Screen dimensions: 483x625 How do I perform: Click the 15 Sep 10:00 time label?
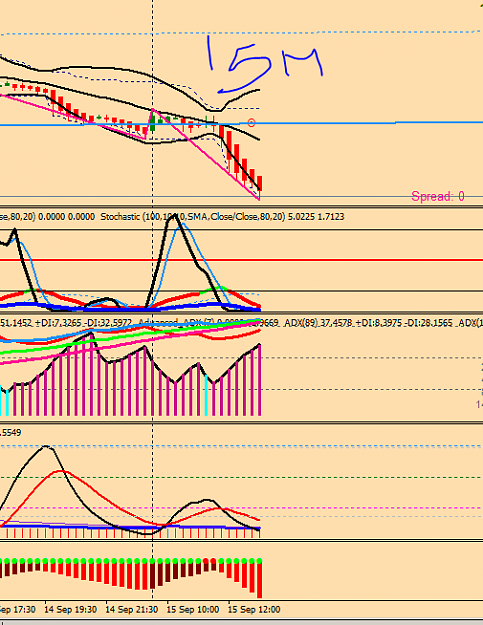(192, 609)
